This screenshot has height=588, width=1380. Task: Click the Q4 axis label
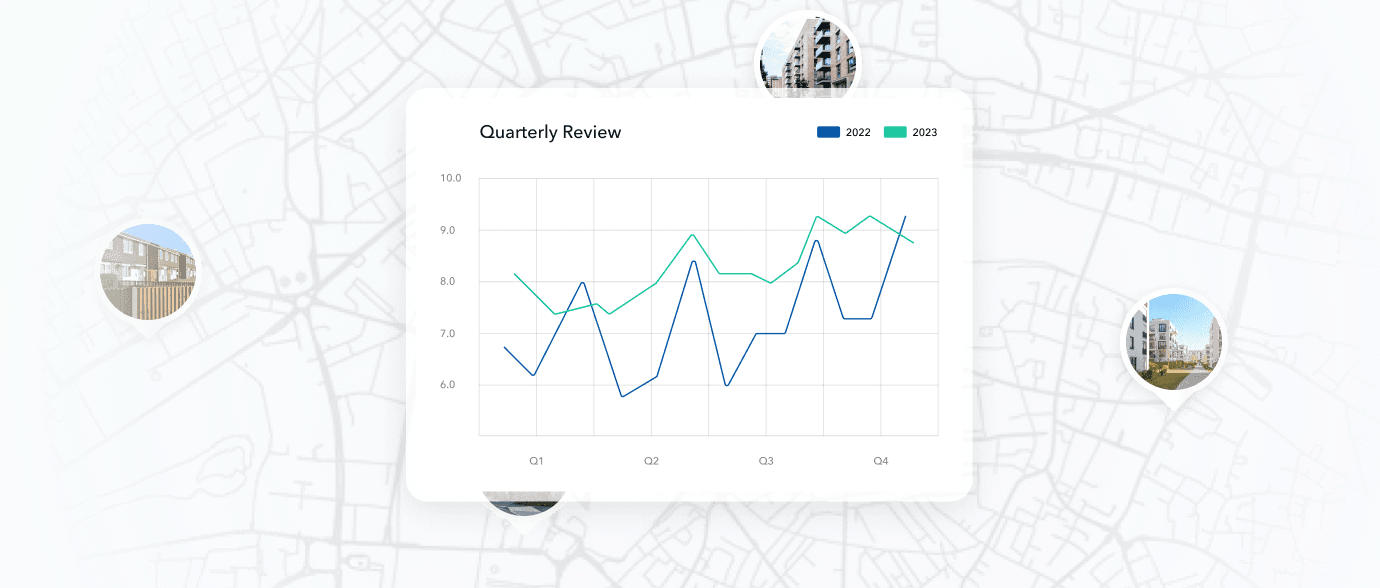(881, 461)
